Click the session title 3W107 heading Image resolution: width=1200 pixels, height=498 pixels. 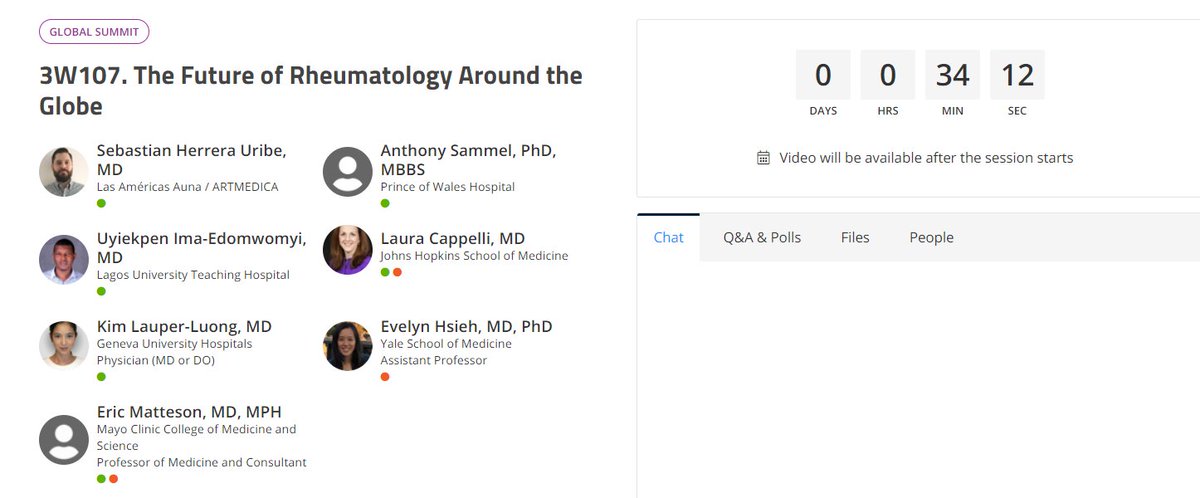click(310, 90)
